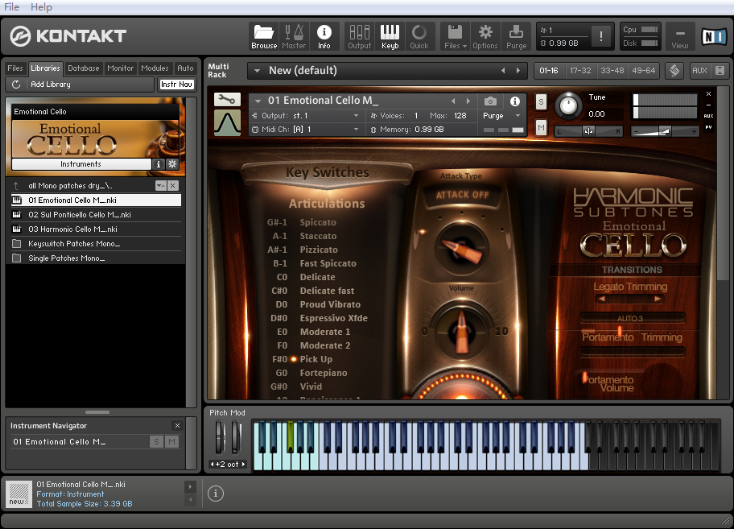Click the instrument snapshot camera icon
The width and height of the screenshot is (734, 529).
click(490, 101)
